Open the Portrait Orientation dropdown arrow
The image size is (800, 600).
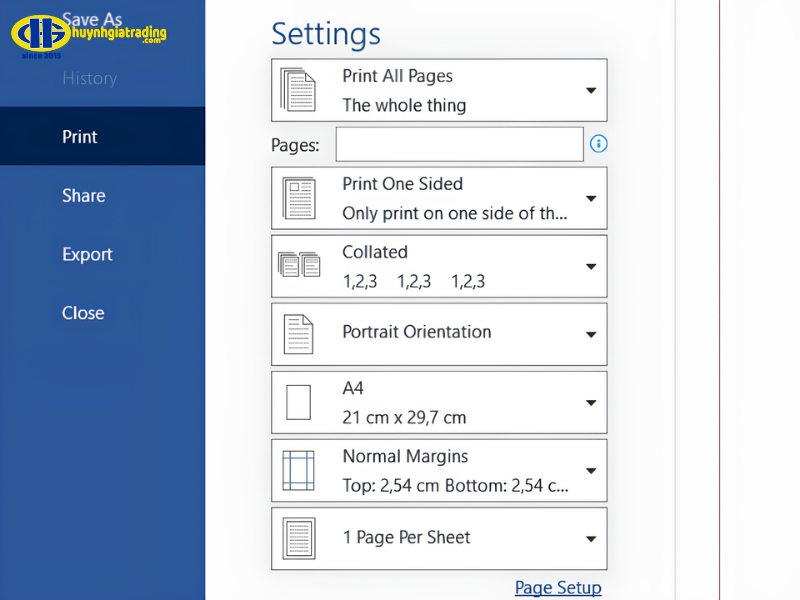coord(591,334)
